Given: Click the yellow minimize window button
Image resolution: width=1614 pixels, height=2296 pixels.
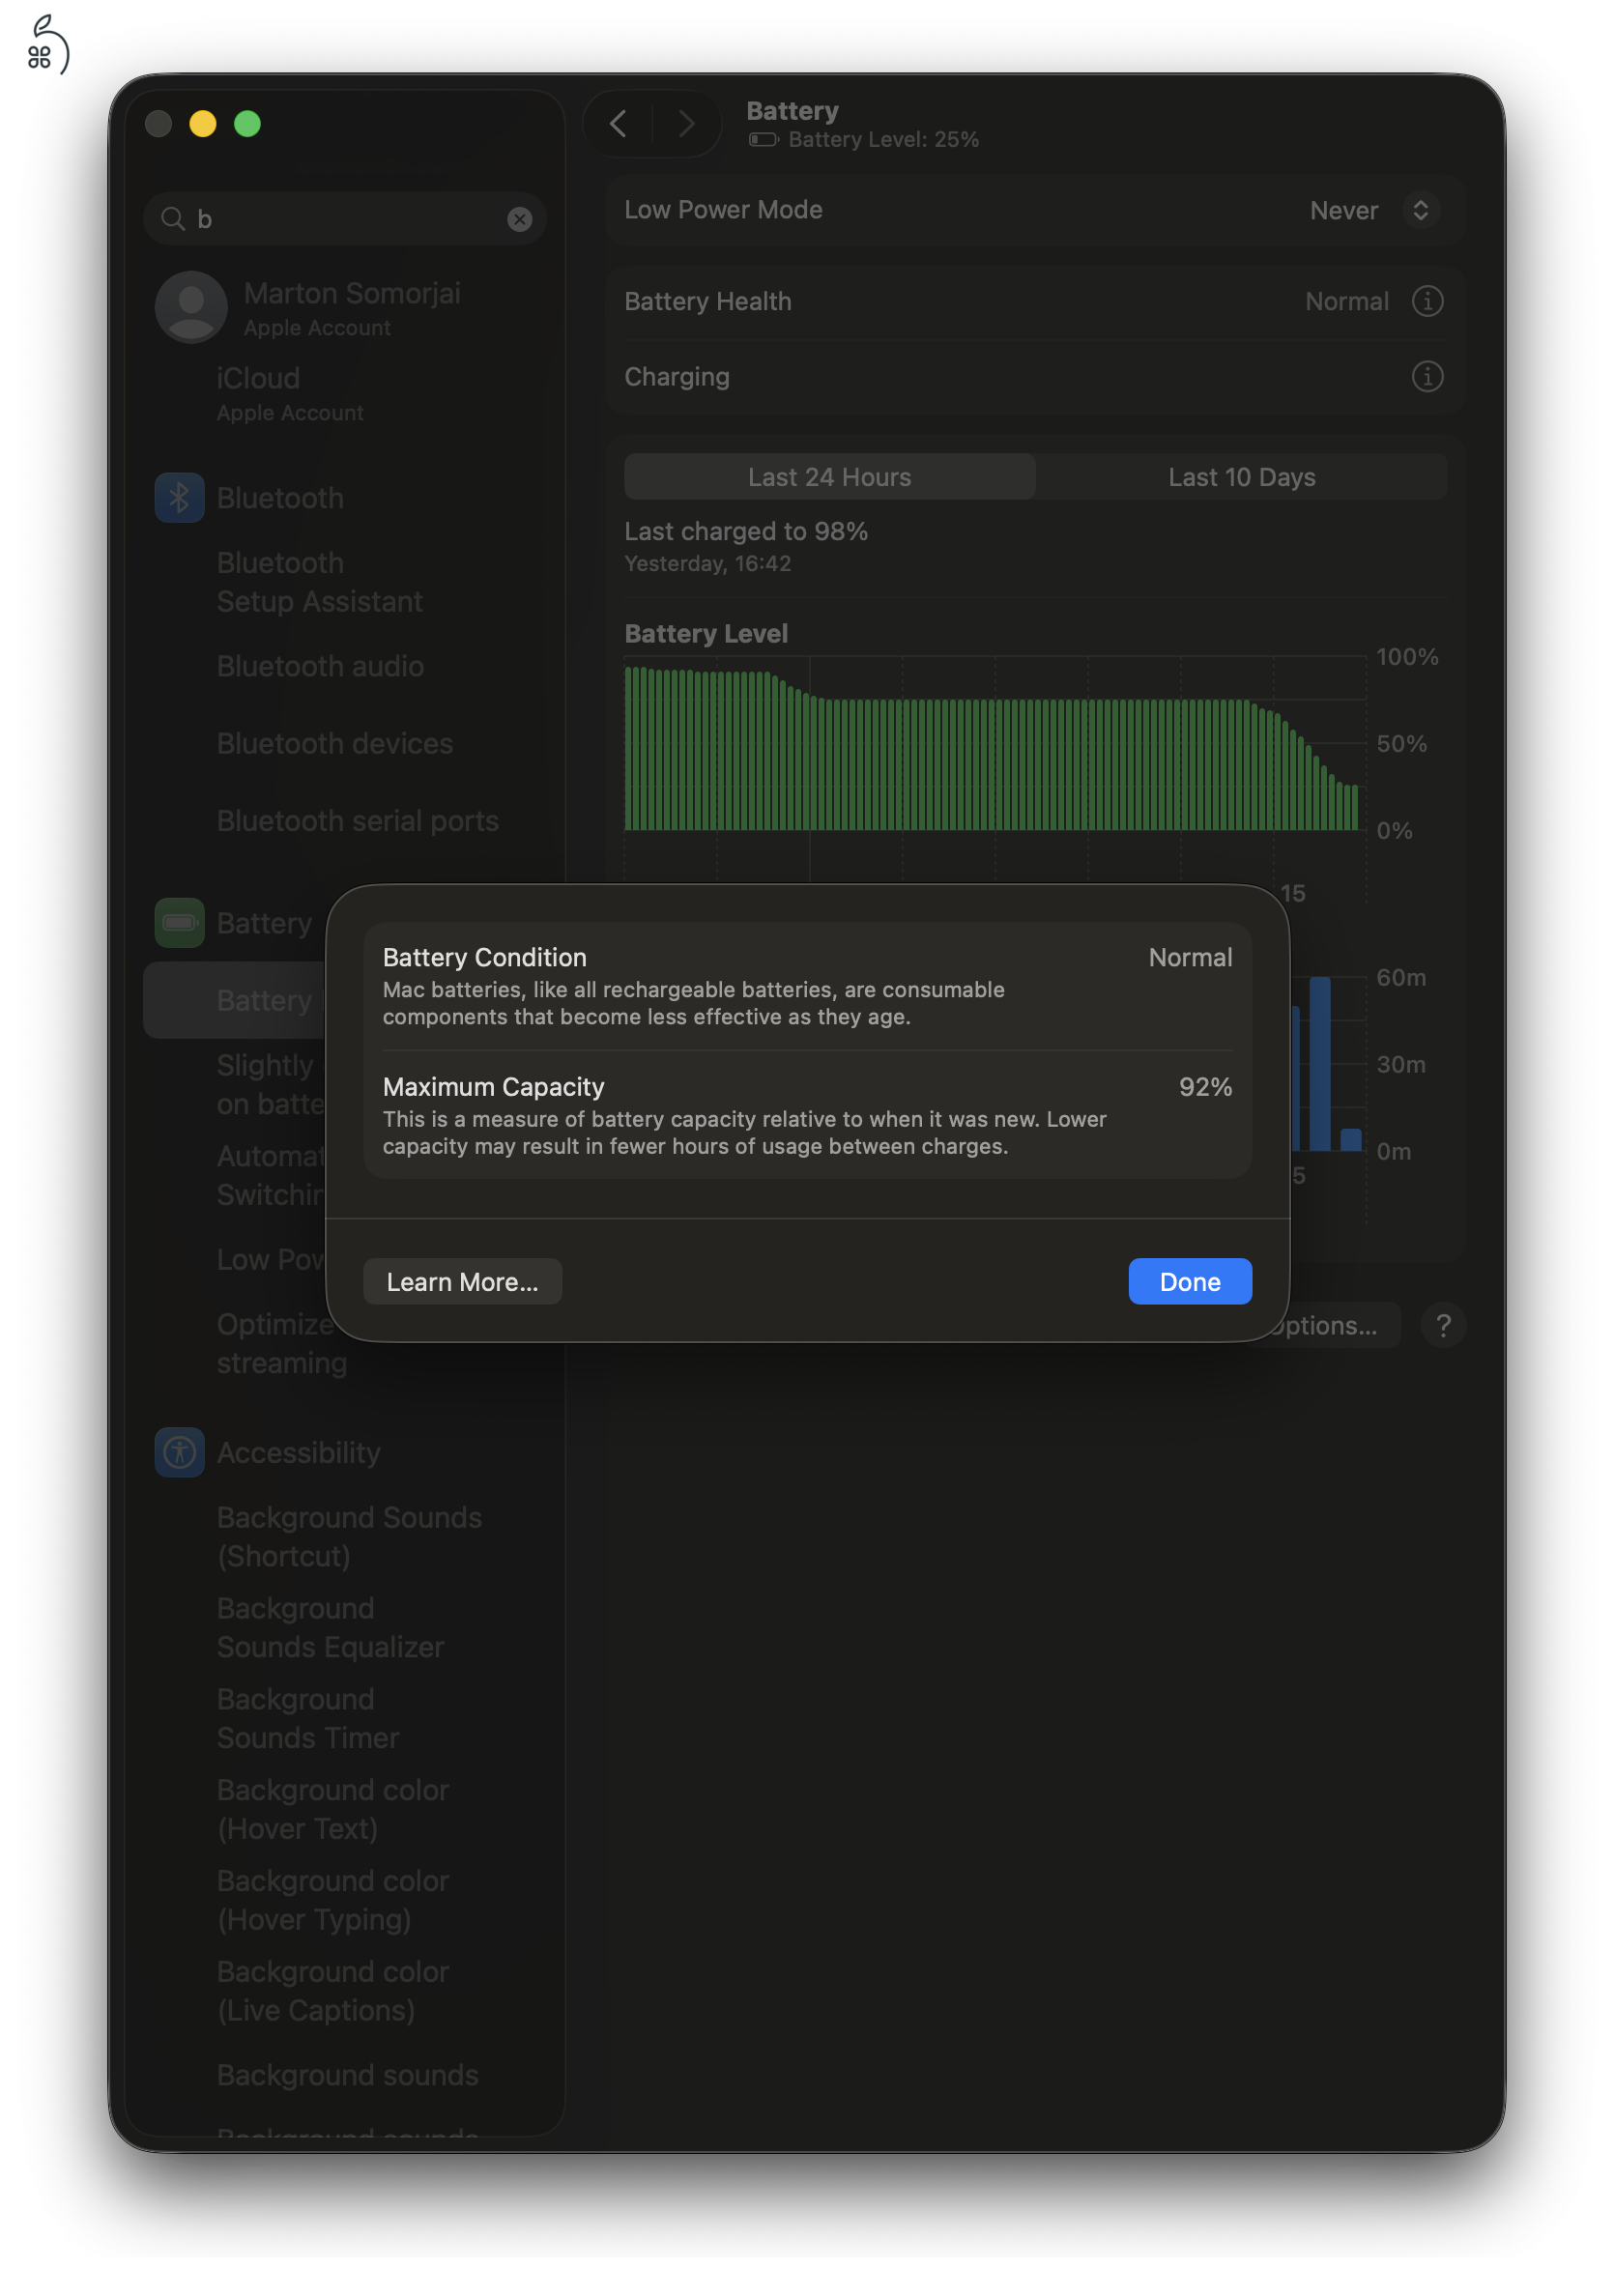Looking at the screenshot, I should pyautogui.click(x=203, y=124).
